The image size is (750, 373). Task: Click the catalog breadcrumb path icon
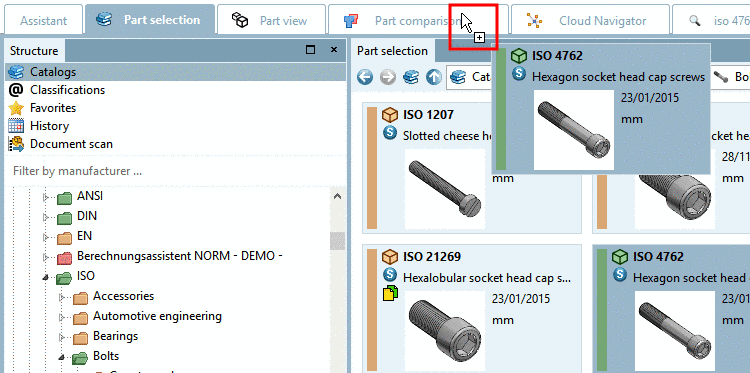(x=458, y=77)
